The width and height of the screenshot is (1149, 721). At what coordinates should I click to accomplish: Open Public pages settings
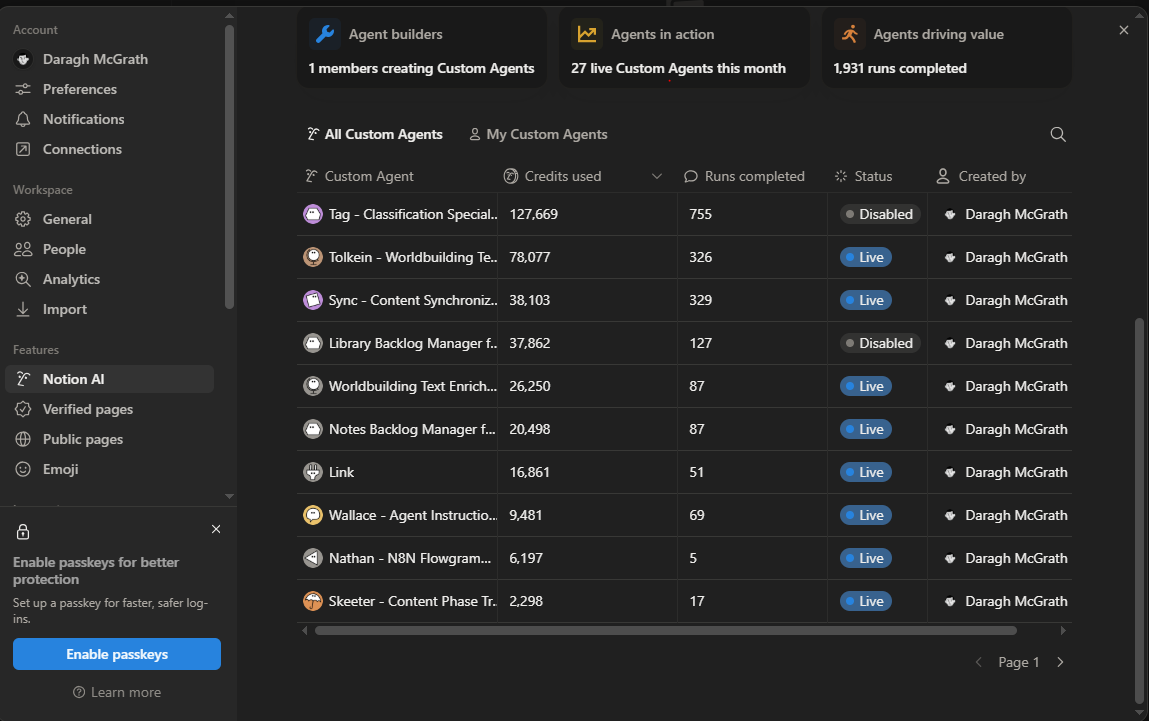82,440
